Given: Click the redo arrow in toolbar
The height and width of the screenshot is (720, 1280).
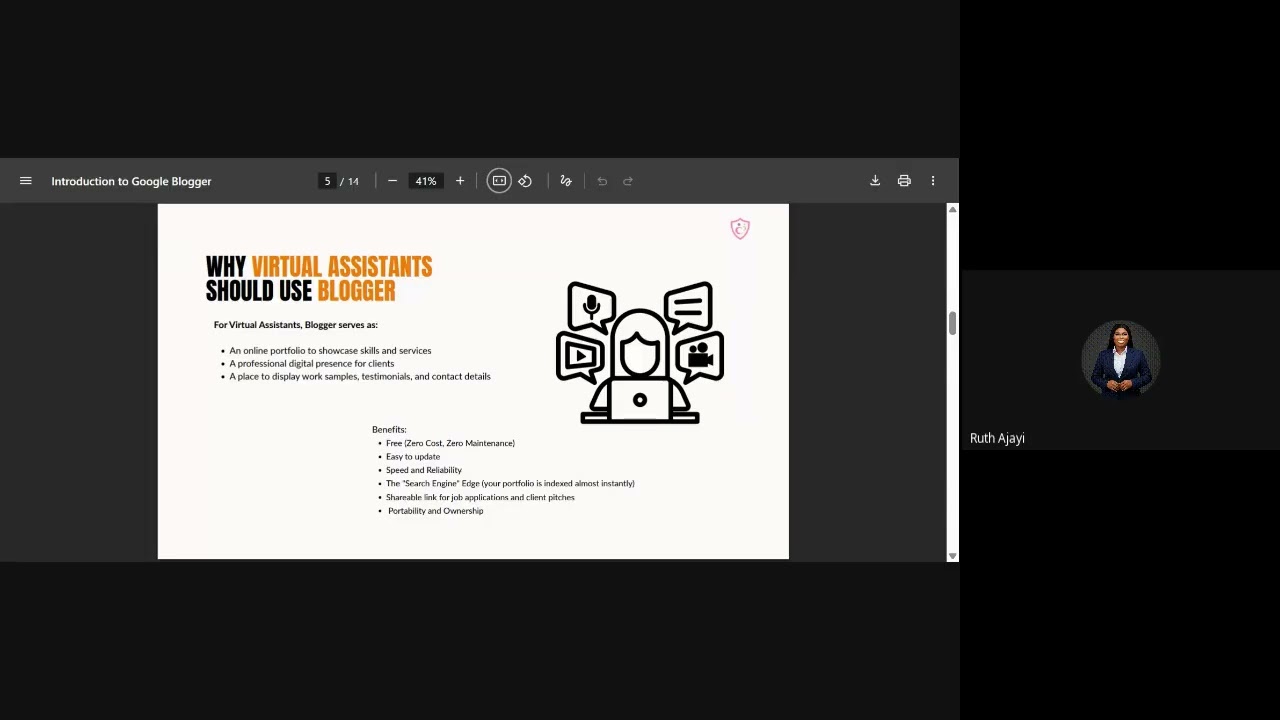Looking at the screenshot, I should [x=628, y=181].
